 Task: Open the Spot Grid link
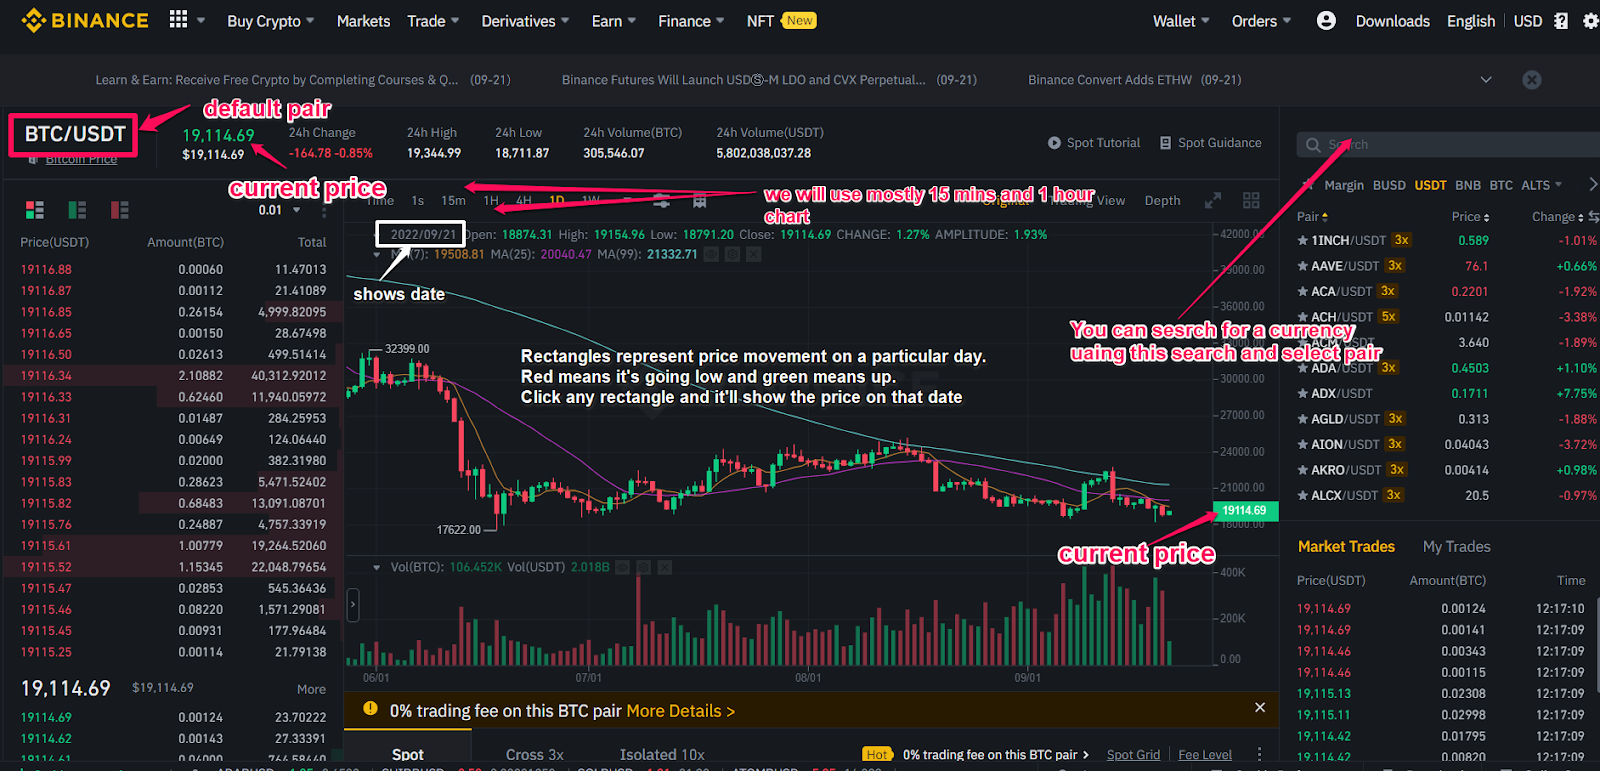1133,755
